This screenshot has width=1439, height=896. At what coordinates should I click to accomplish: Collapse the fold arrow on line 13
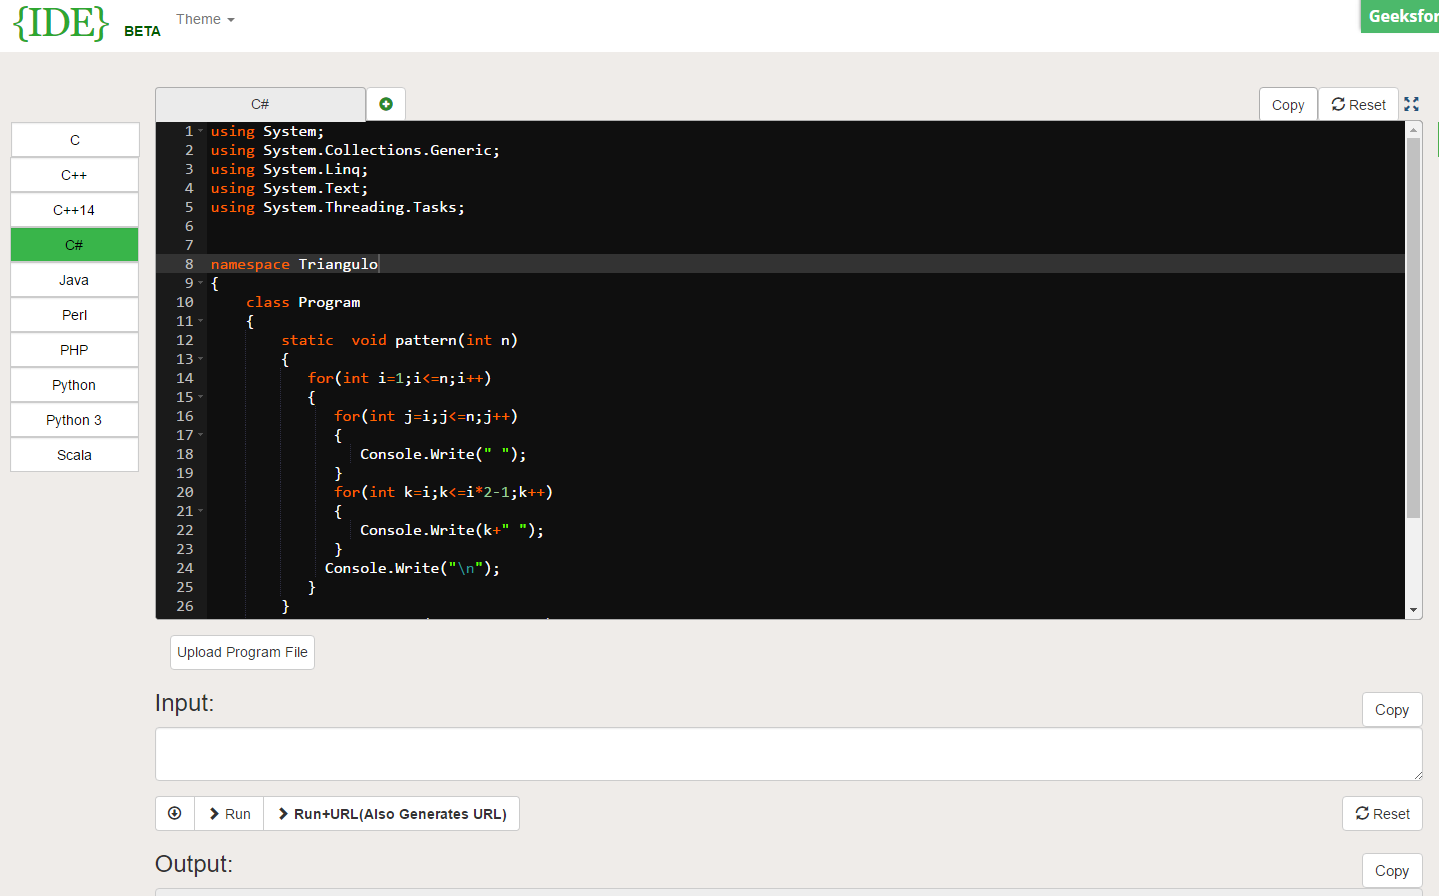(200, 358)
